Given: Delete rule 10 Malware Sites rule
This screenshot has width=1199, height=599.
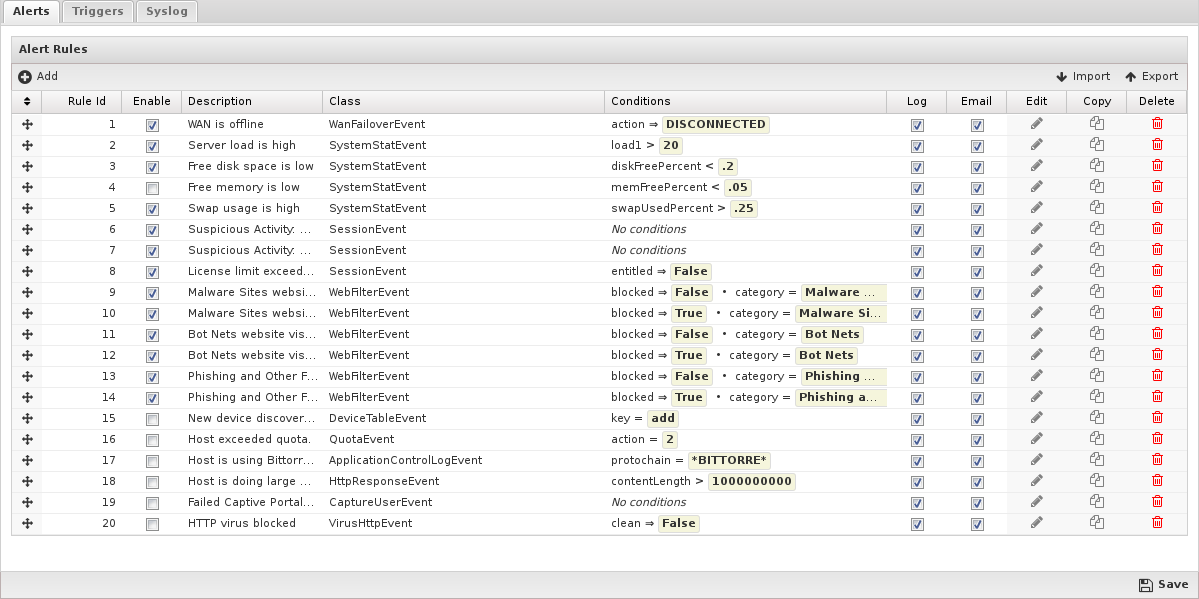Looking at the screenshot, I should click(x=1157, y=313).
